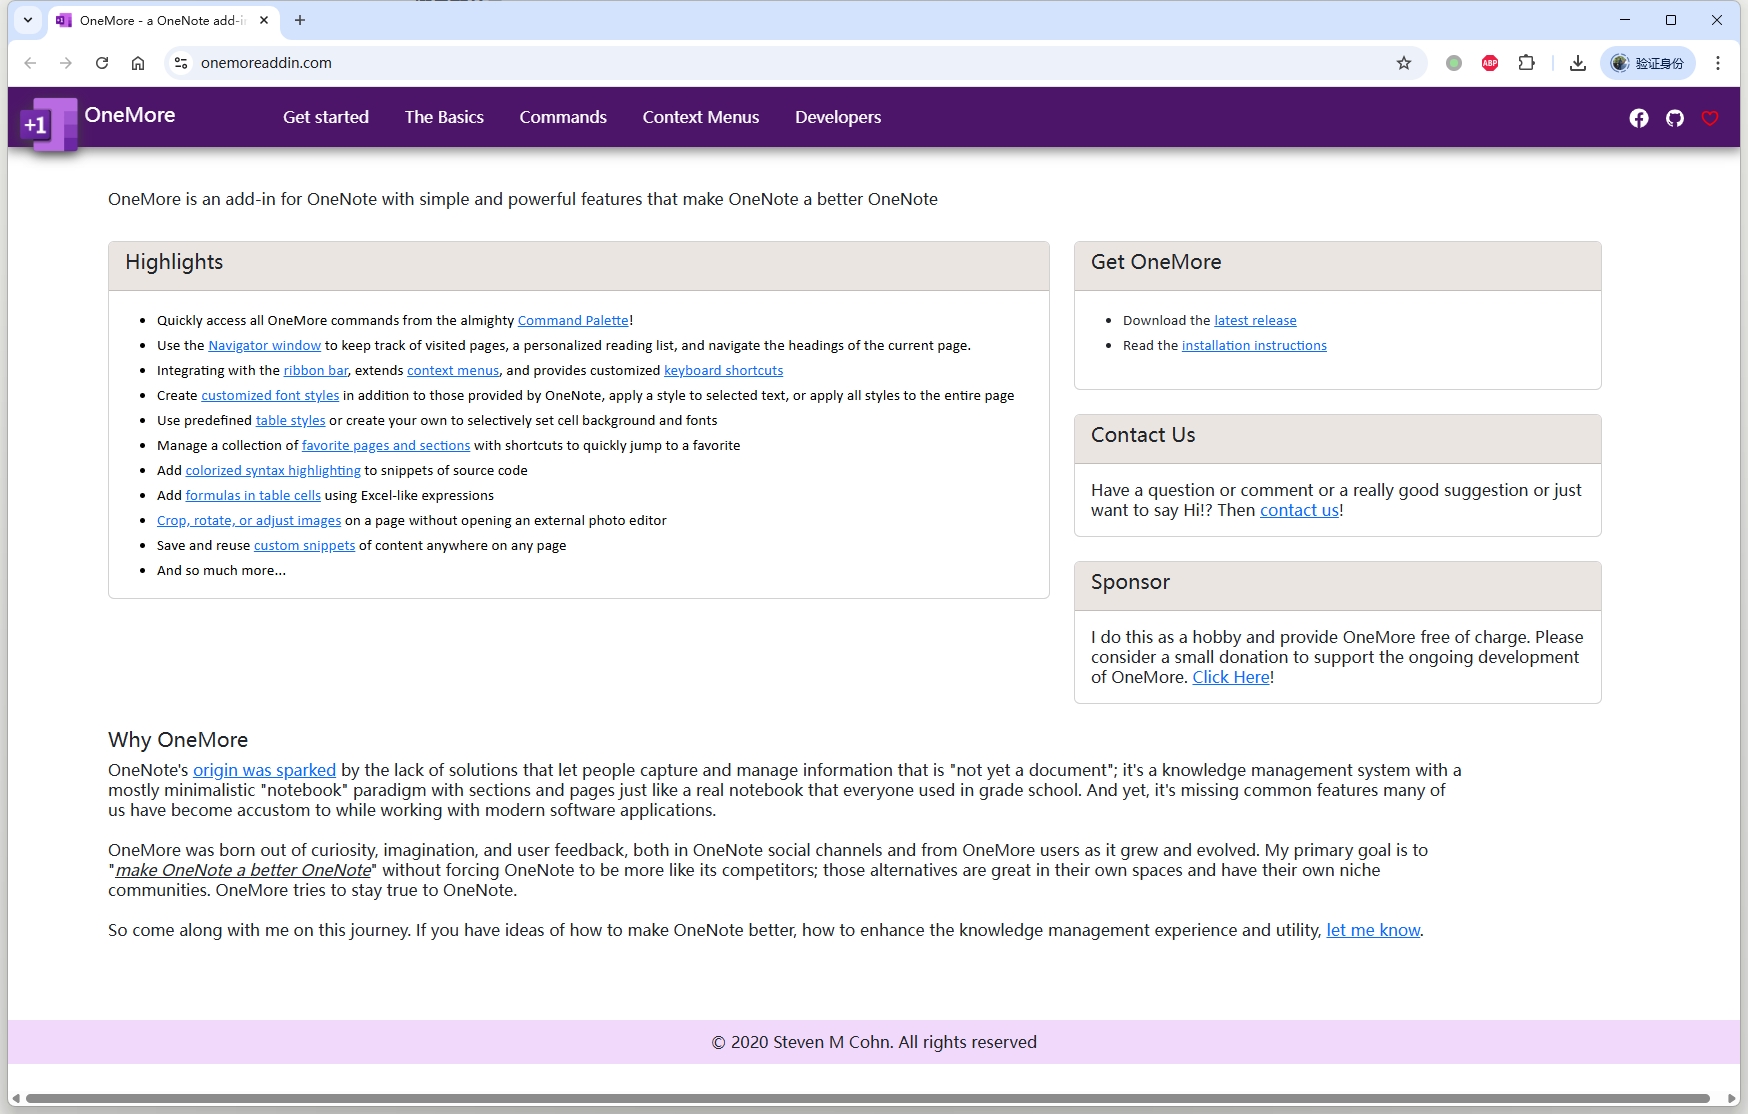Image resolution: width=1748 pixels, height=1114 pixels.
Task: Open favorite pages and sections link
Action: tap(386, 445)
